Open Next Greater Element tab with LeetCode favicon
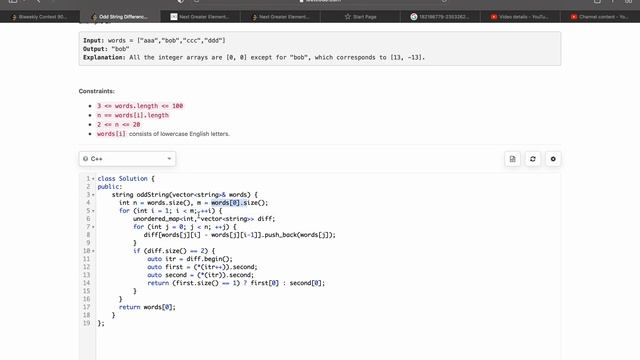This screenshot has height=360, width=640. 280,17
